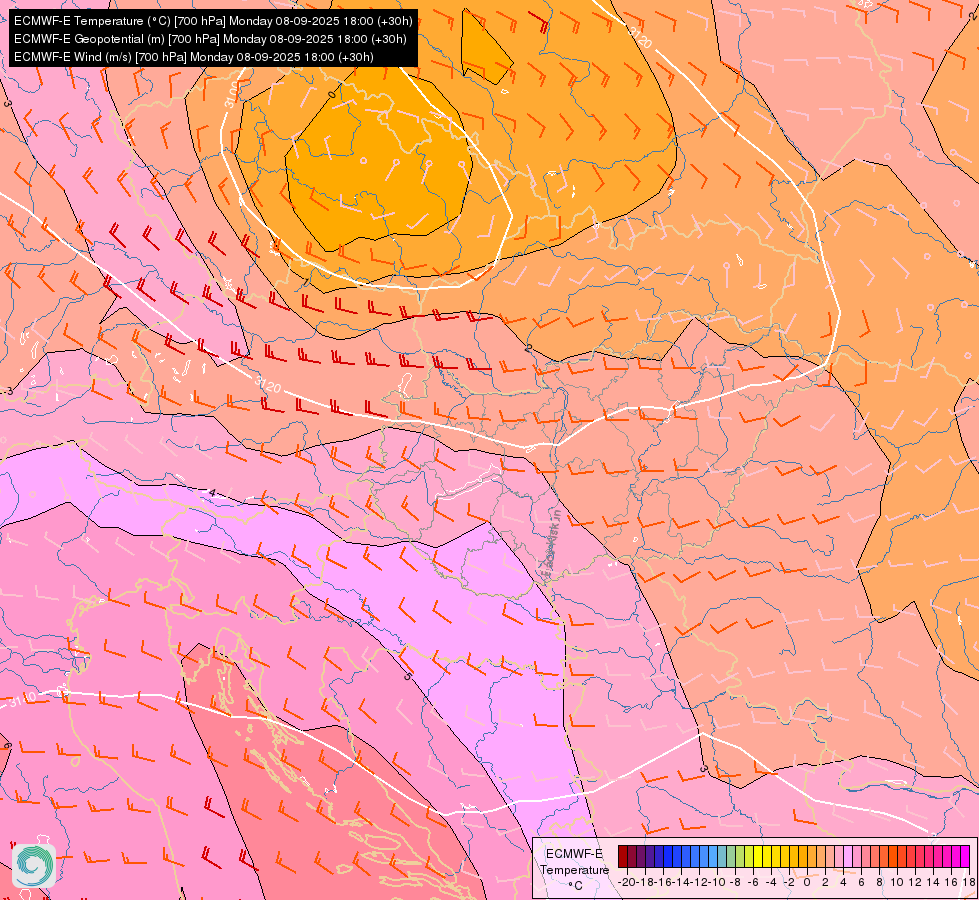
Task: Click the teal swirl logo icon
Action: point(34,865)
